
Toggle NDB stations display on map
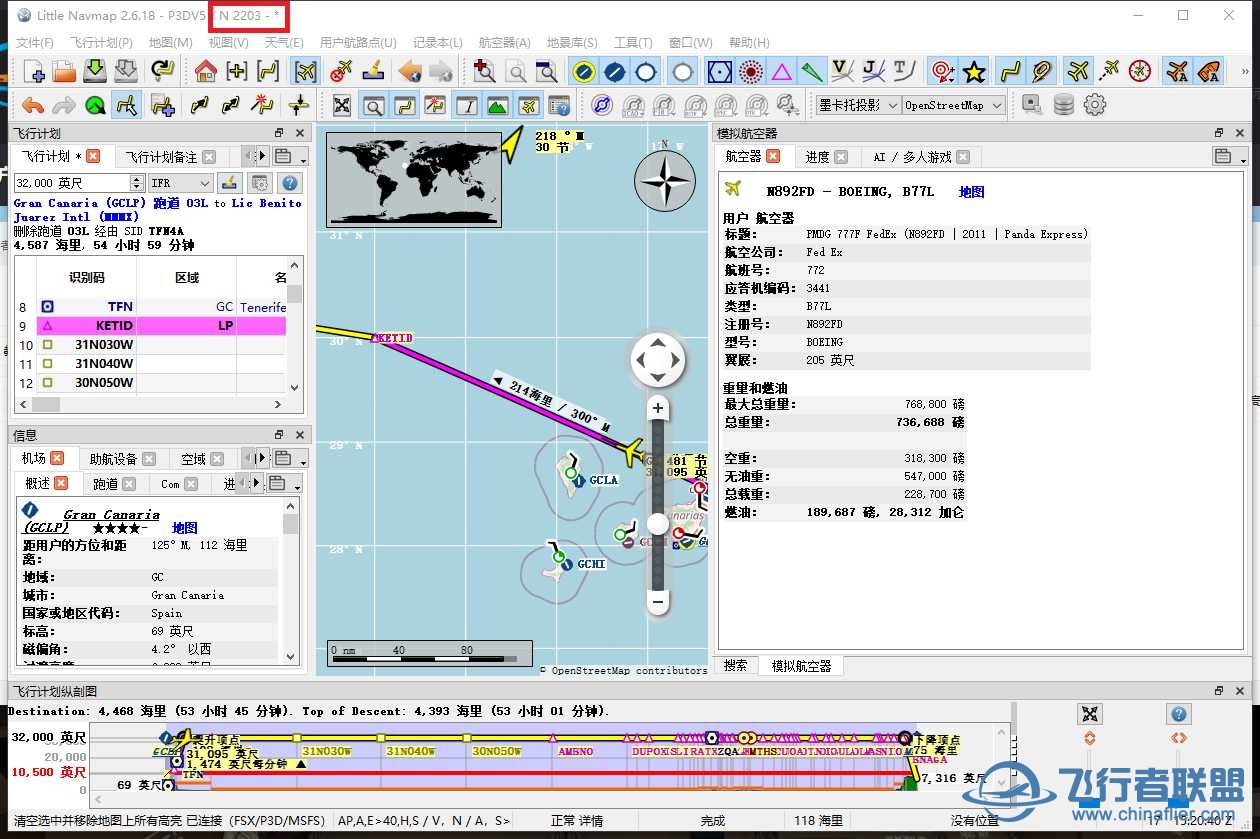pyautogui.click(x=750, y=72)
